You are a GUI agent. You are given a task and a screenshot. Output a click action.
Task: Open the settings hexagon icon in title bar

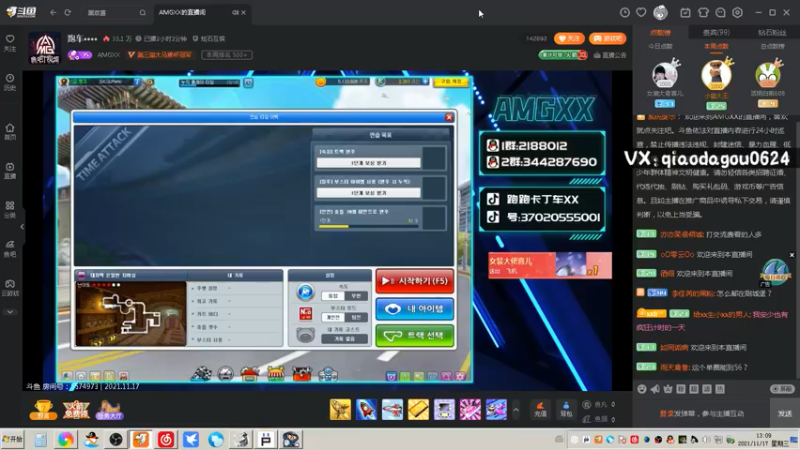tap(738, 13)
